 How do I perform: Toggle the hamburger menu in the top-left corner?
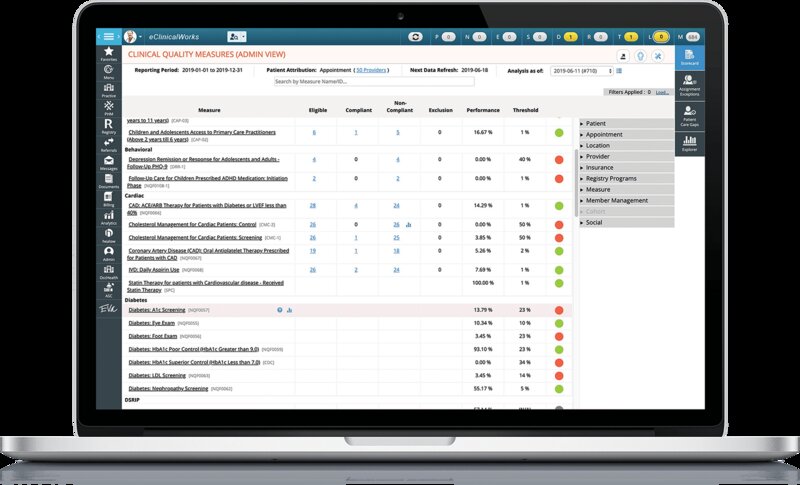[109, 37]
